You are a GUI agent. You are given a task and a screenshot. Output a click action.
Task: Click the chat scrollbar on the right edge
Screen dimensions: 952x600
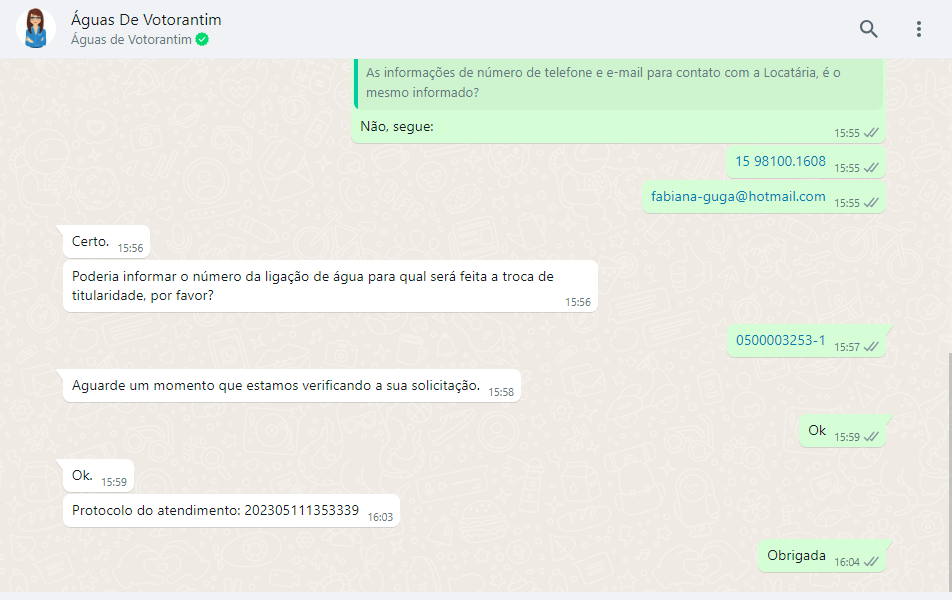pos(947,450)
